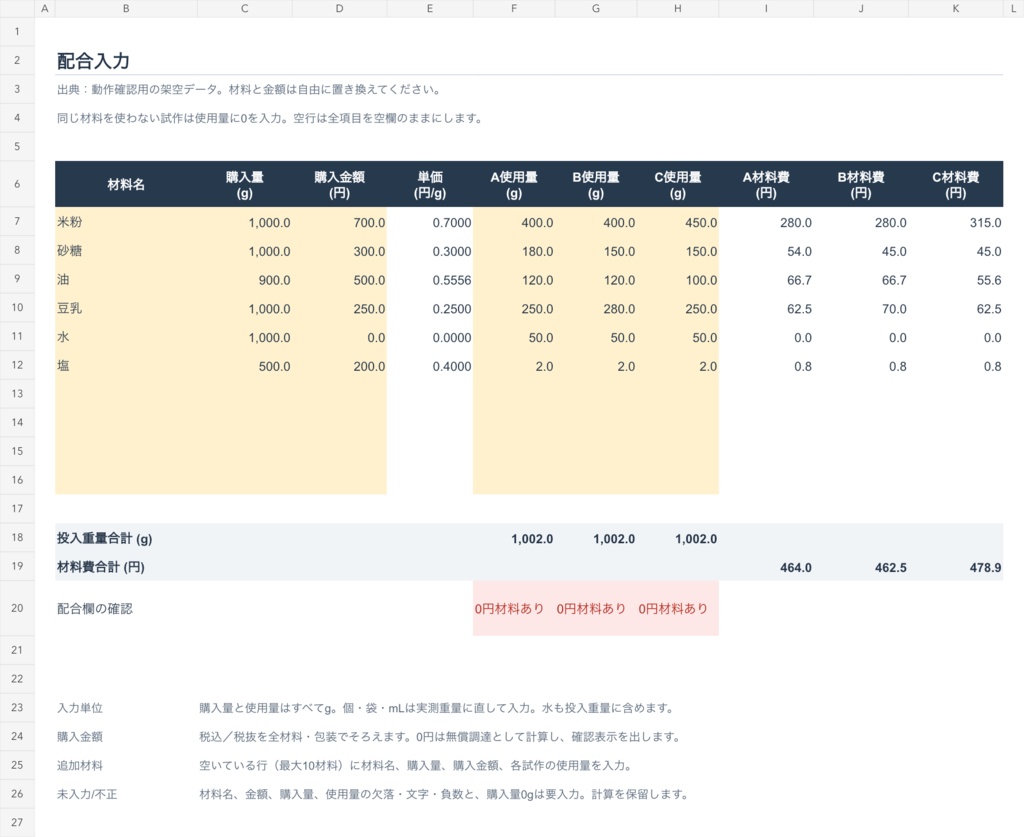Screen dimensions: 1024x837
Task: Click 豆乳 B usage 280.0
Action: pos(596,309)
